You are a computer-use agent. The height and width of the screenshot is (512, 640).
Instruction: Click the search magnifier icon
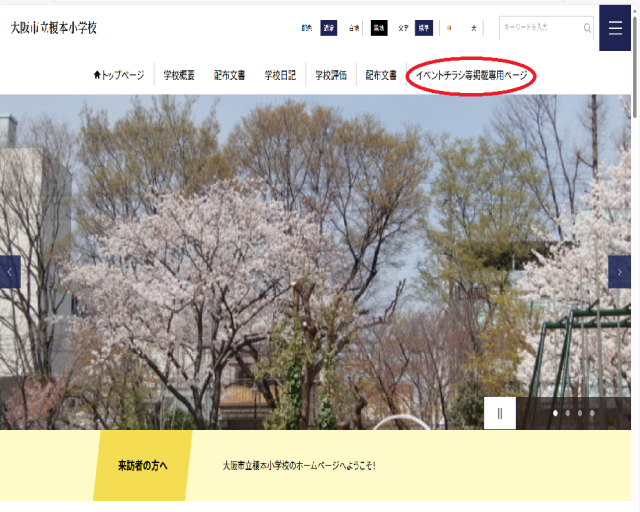(x=586, y=28)
